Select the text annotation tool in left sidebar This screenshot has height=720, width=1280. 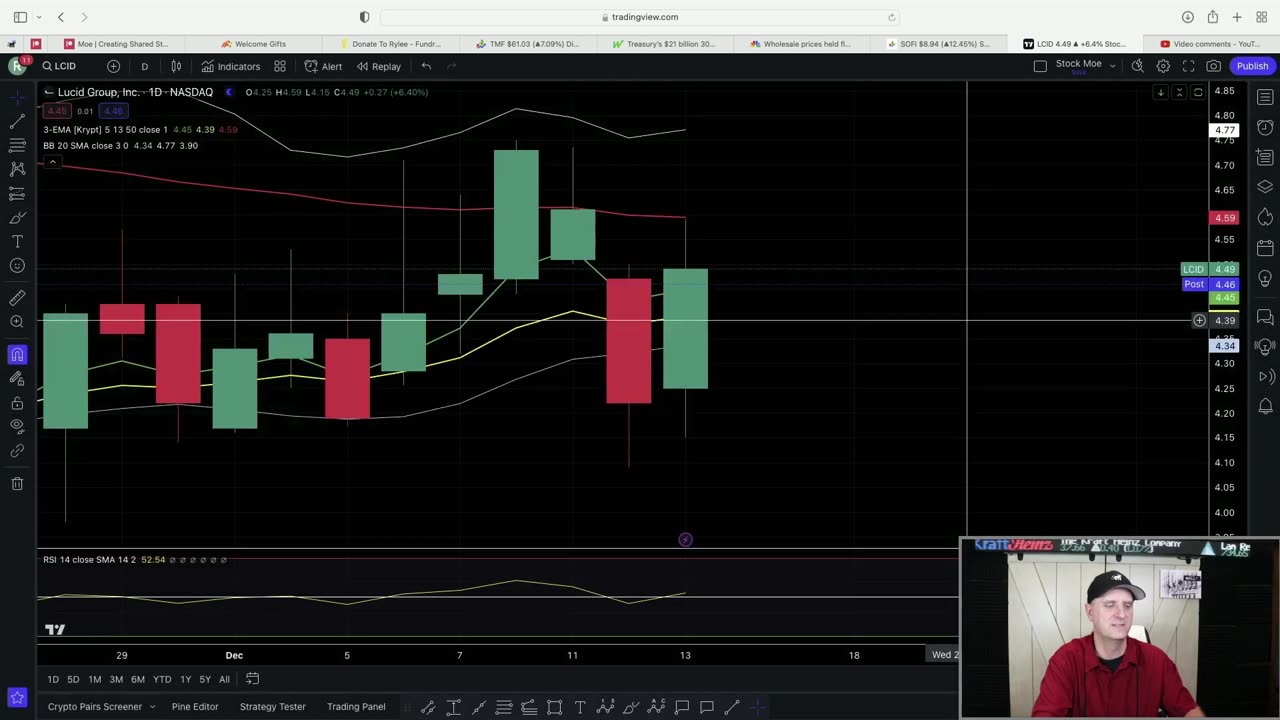pos(17,242)
